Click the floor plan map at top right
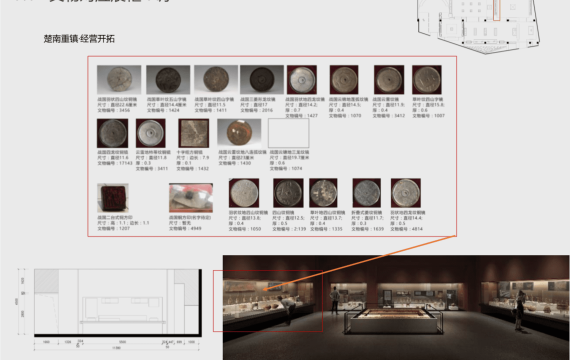570x360 pixels. (x=479, y=25)
